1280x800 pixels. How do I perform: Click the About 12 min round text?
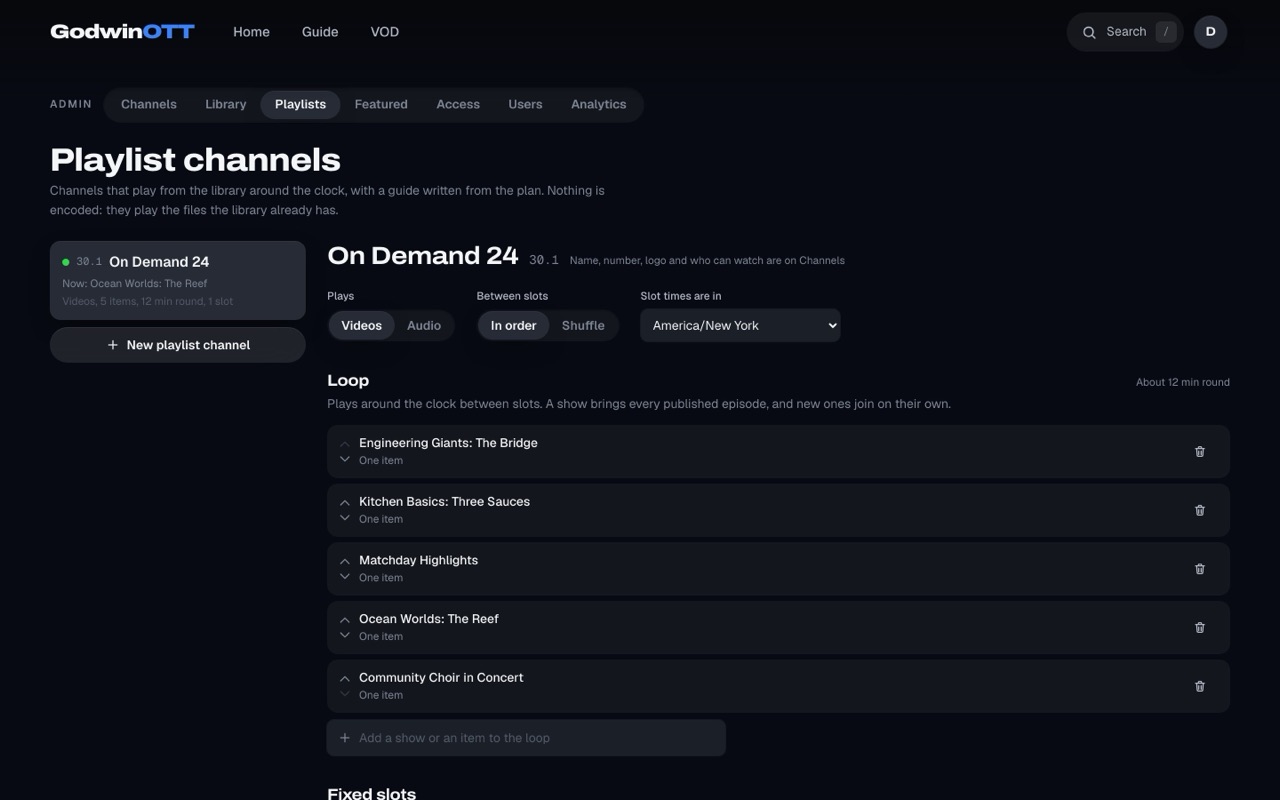tap(1183, 382)
